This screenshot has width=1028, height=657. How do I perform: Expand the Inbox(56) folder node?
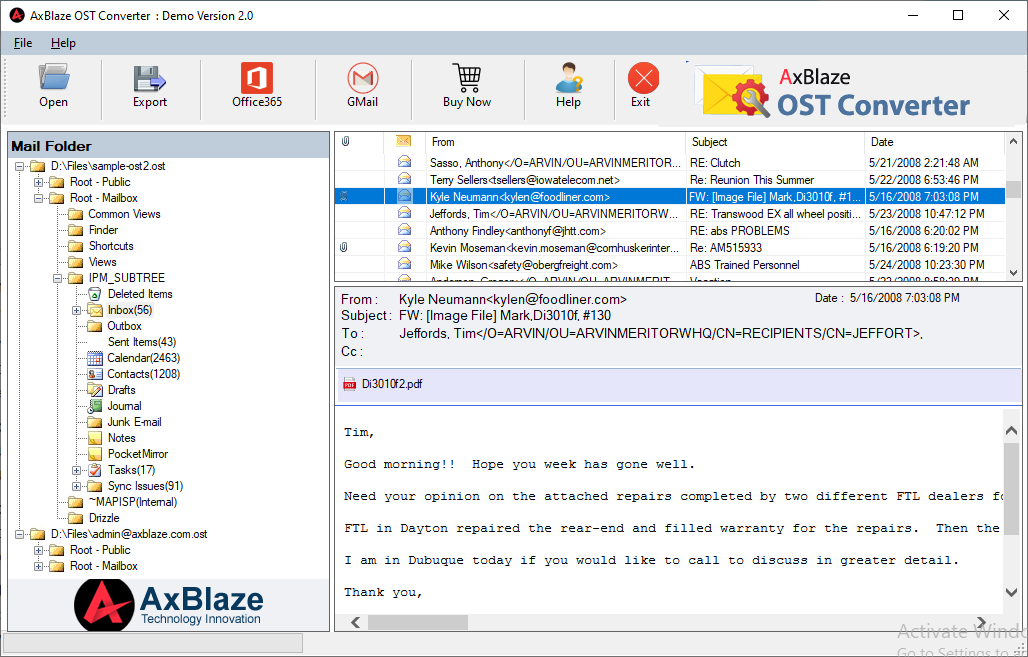77,310
